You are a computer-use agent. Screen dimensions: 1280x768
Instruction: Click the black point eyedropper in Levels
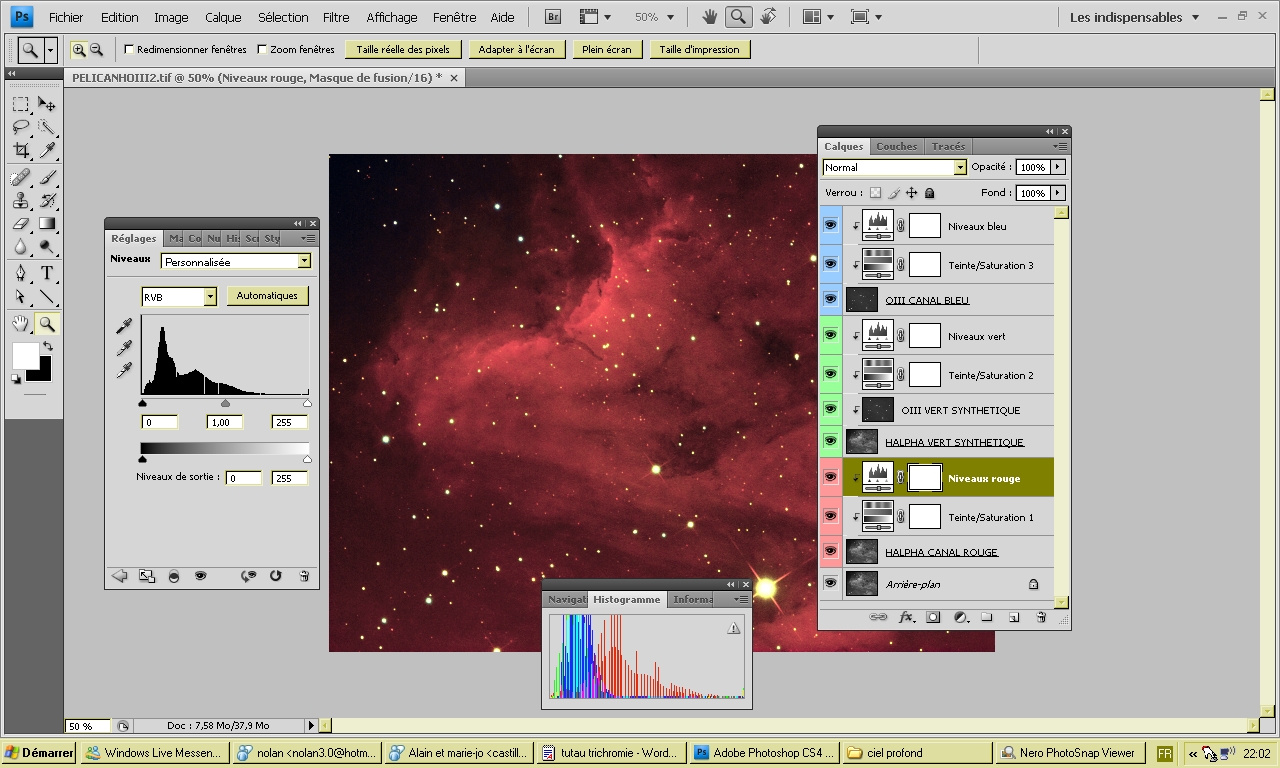click(125, 326)
